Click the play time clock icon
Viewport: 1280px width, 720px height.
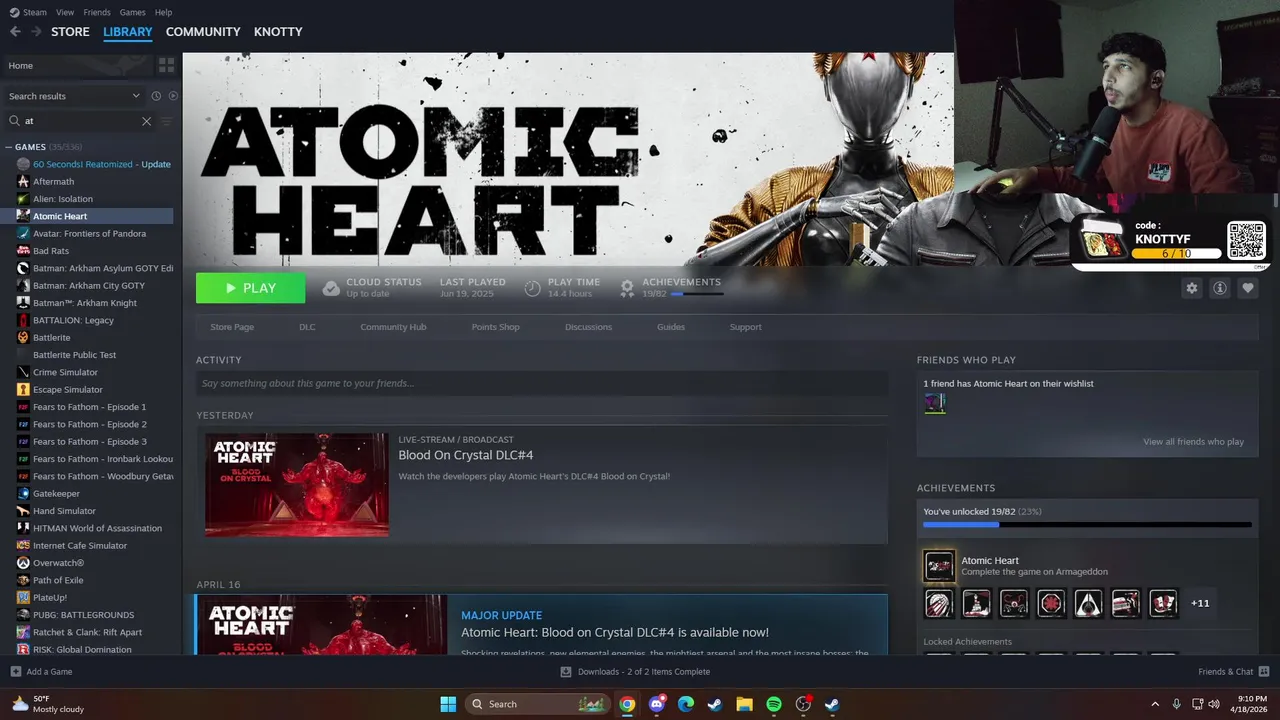click(533, 288)
